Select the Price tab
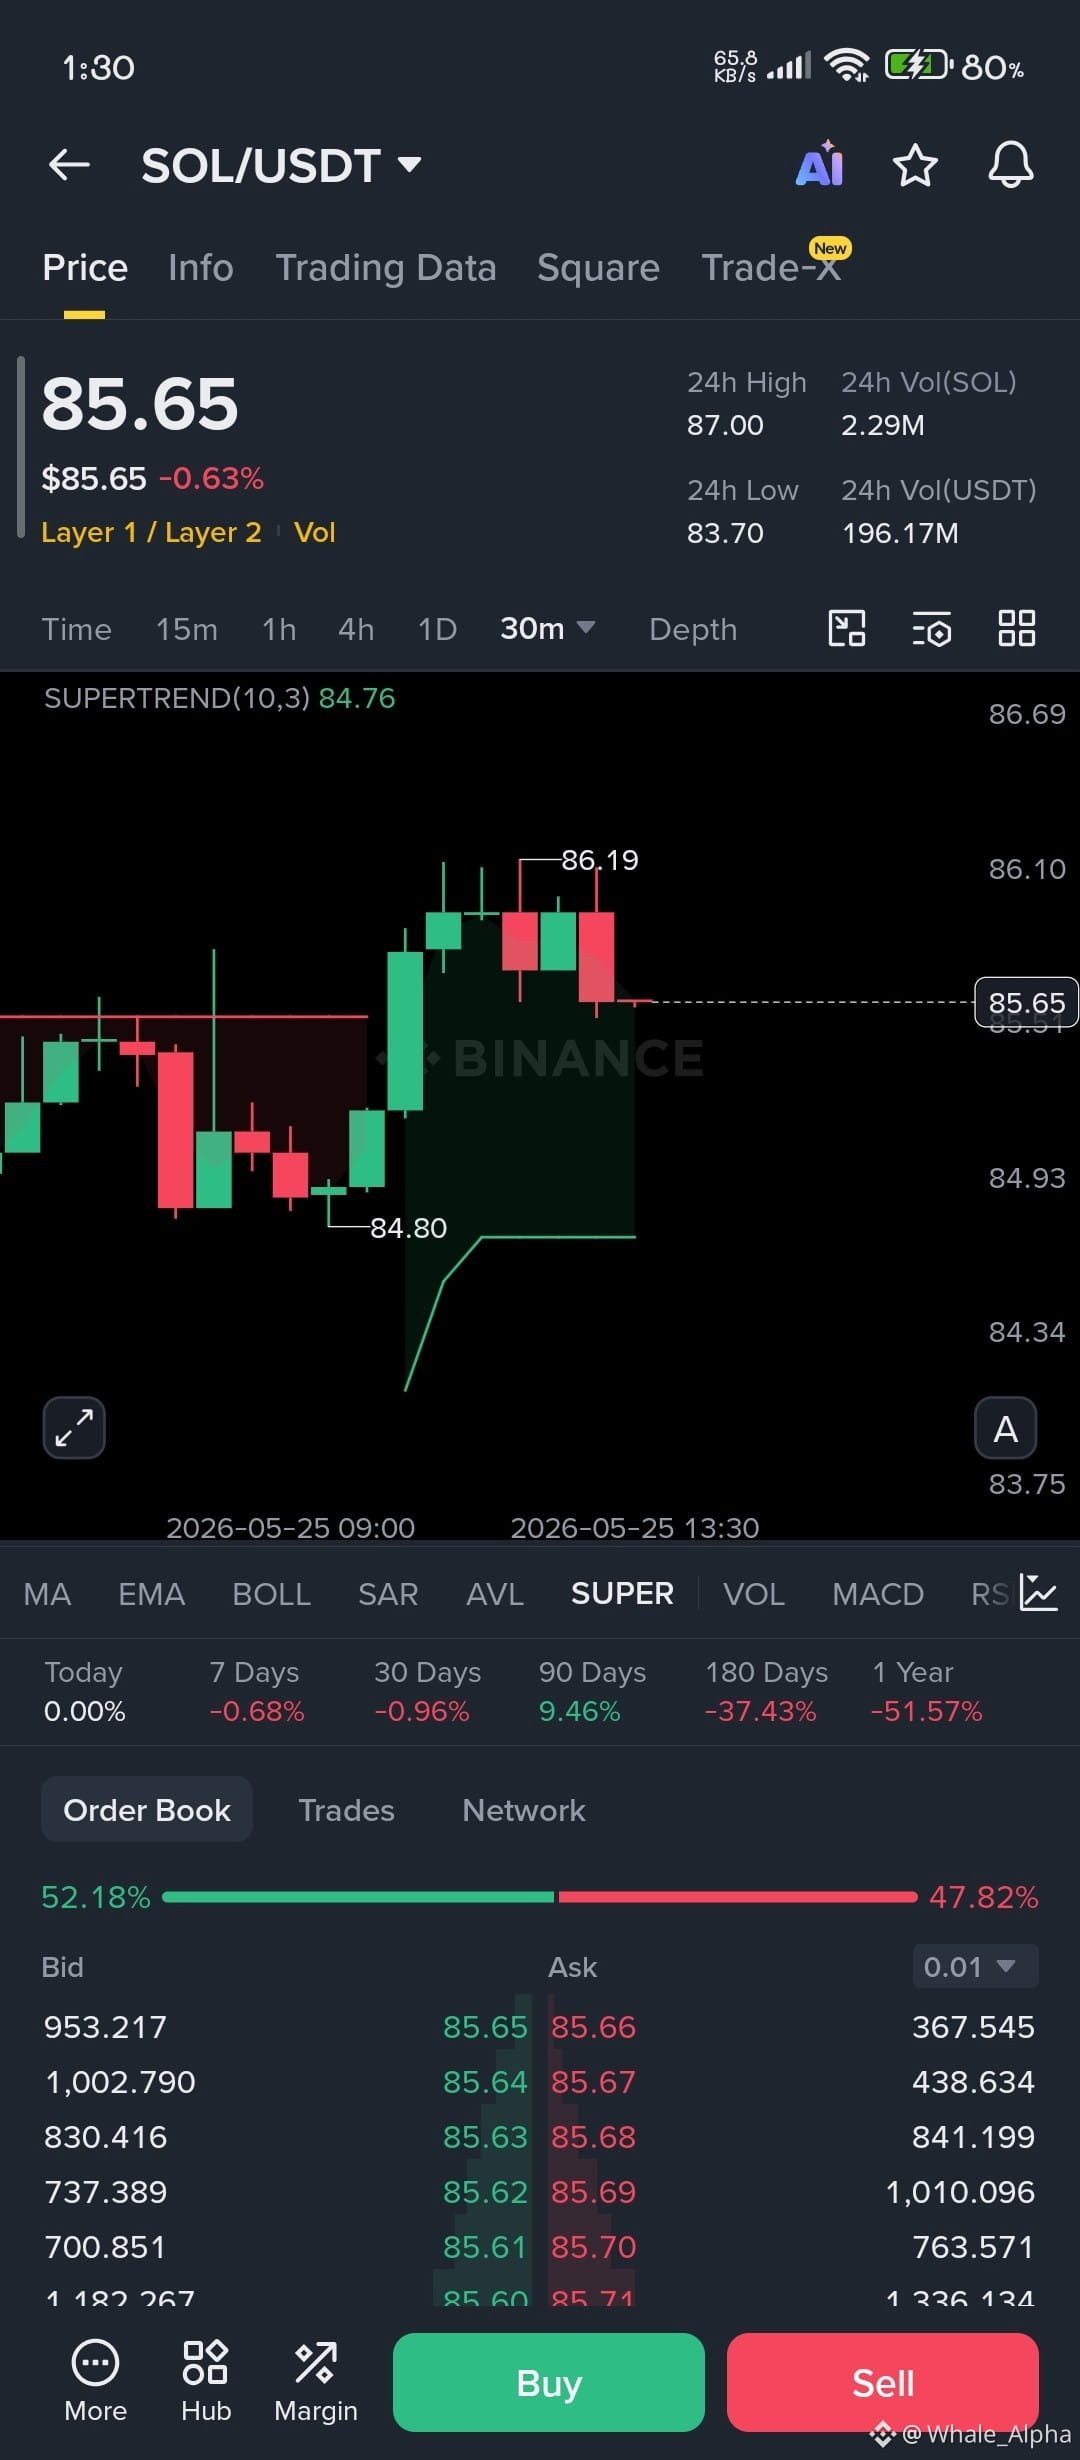 (x=85, y=268)
